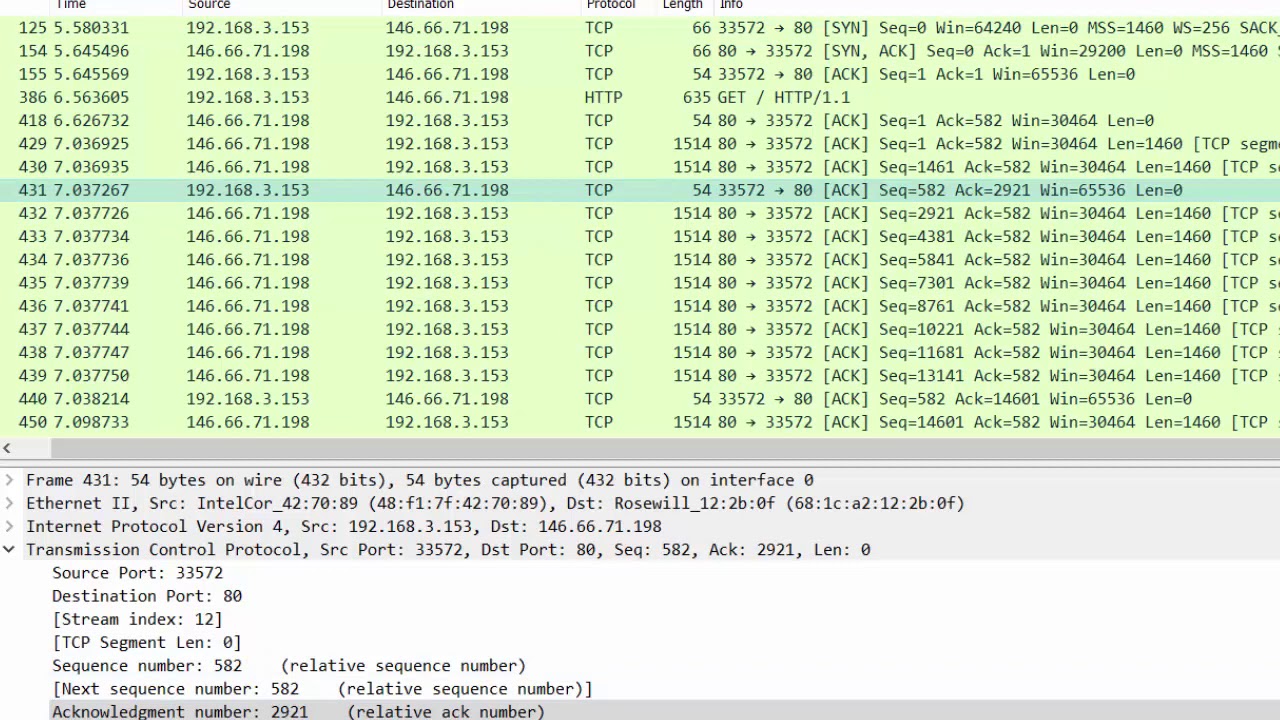Select packet 125 SYN row

tap(640, 28)
